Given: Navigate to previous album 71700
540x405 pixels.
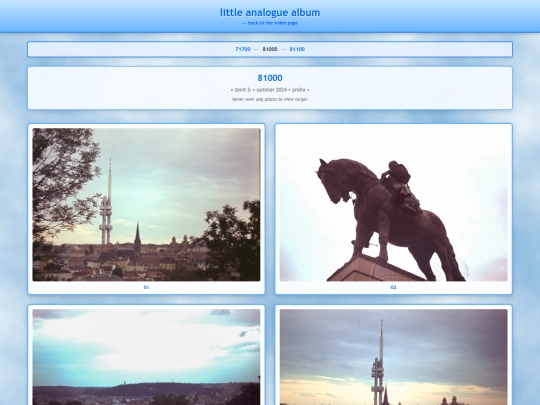Looking at the screenshot, I should (x=243, y=49).
